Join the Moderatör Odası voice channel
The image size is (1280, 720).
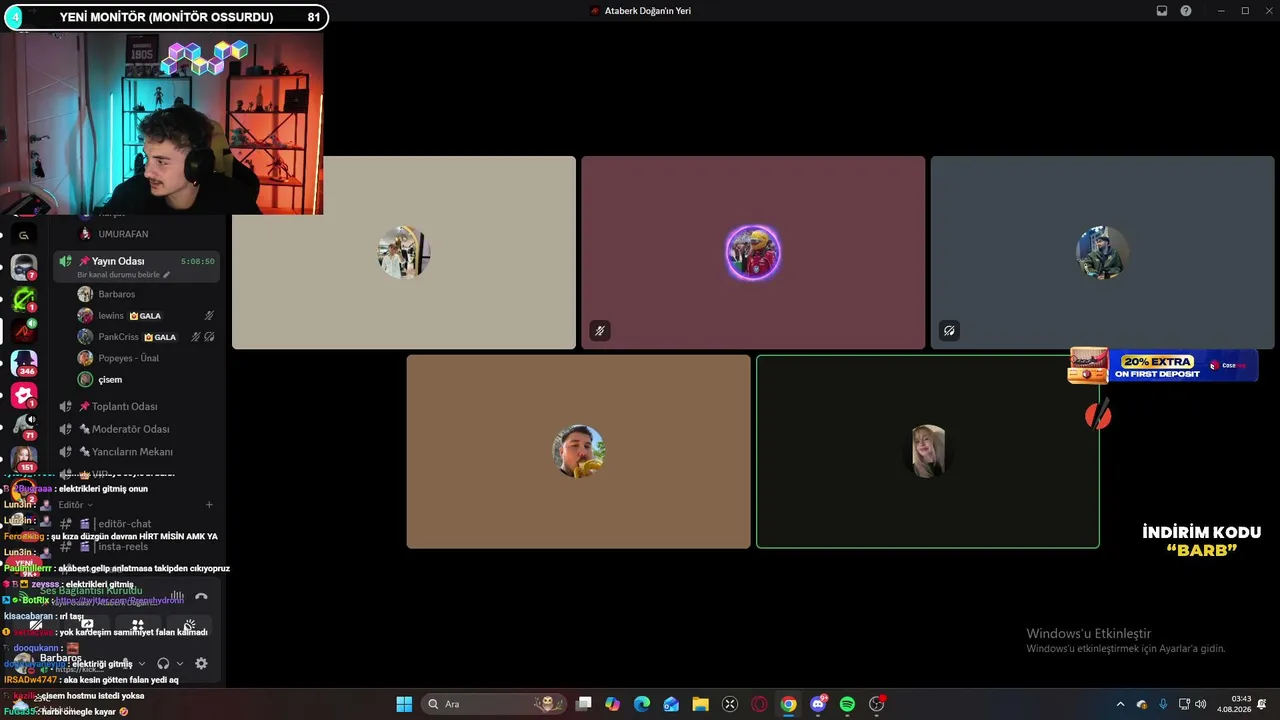pyautogui.click(x=138, y=429)
